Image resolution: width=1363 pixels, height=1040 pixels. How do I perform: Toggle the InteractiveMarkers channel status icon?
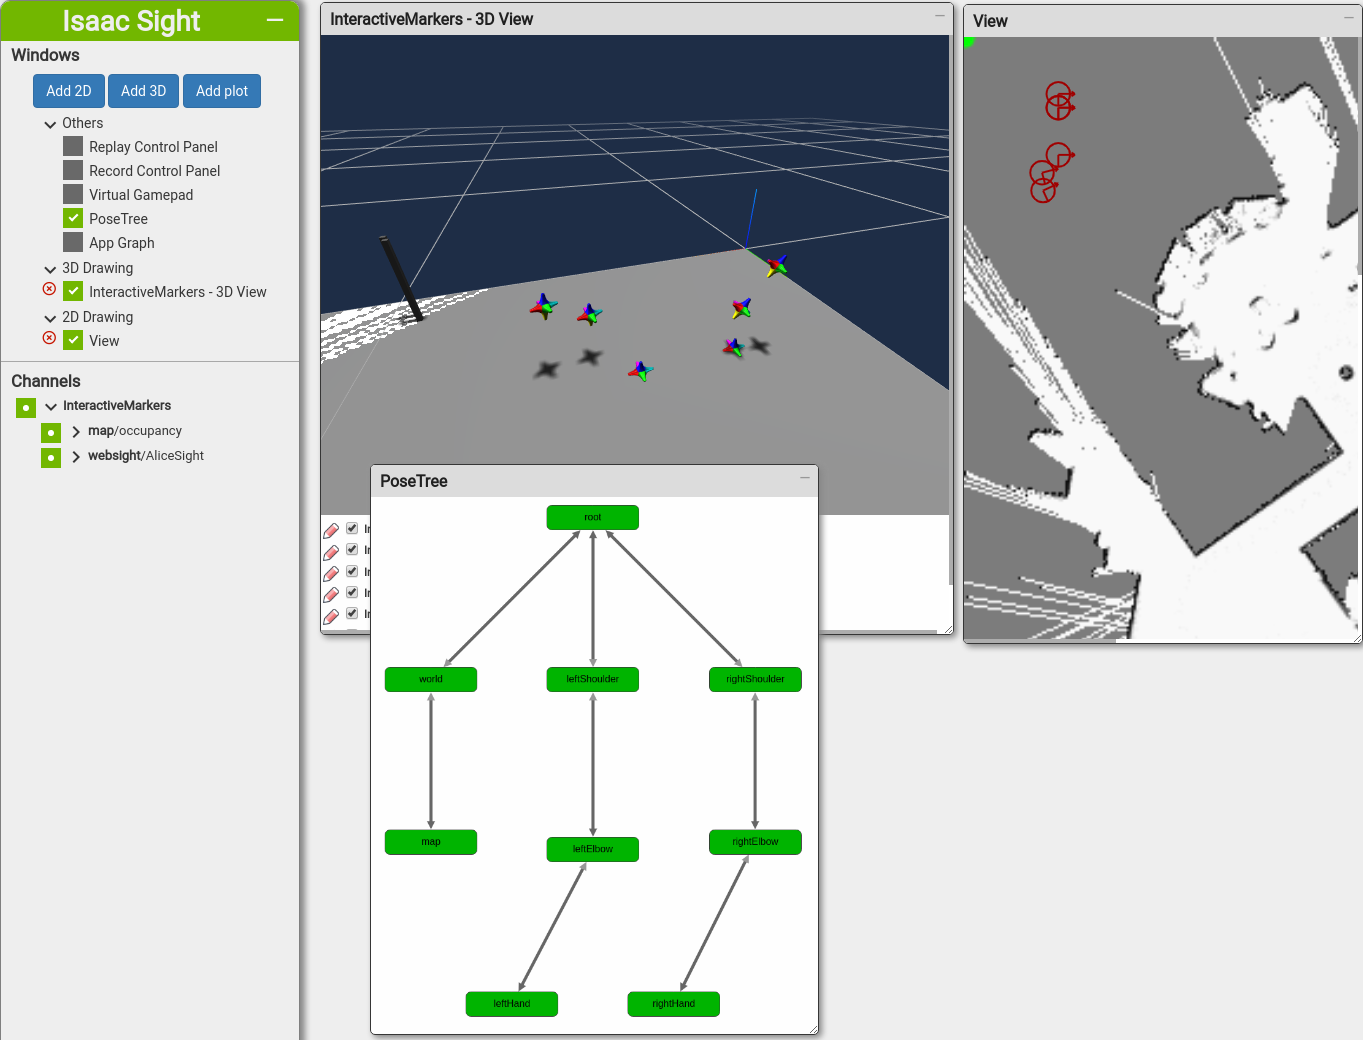tap(26, 407)
